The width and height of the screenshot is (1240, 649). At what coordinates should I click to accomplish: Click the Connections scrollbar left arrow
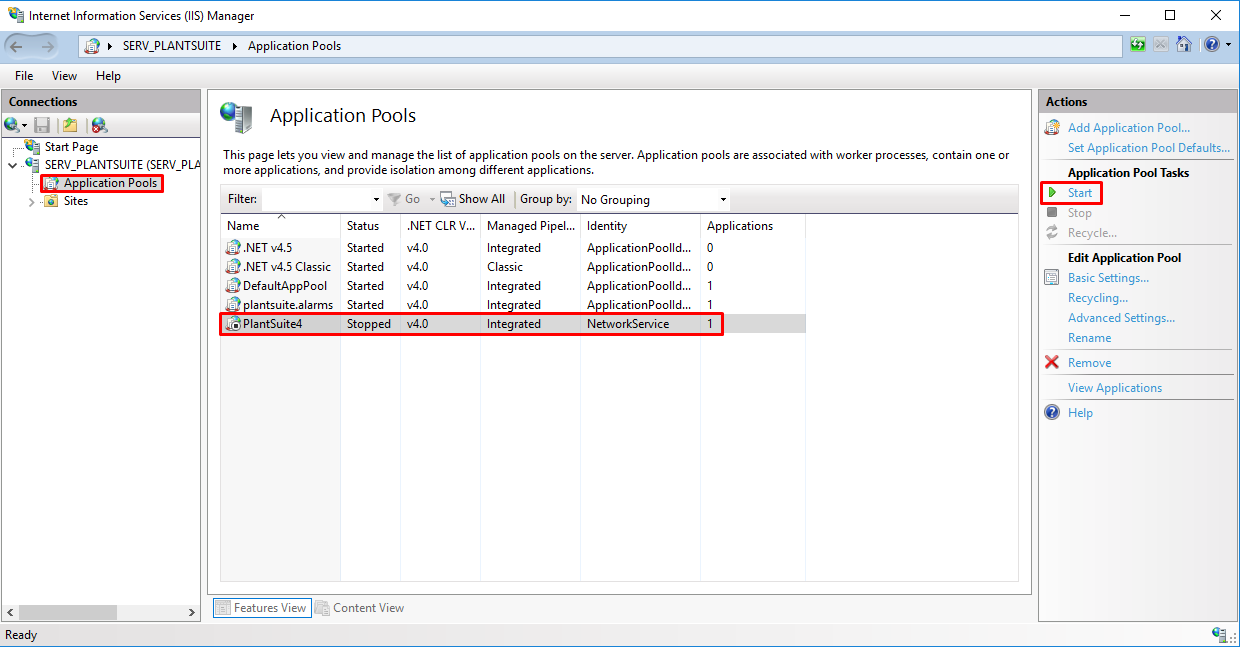pyautogui.click(x=10, y=612)
